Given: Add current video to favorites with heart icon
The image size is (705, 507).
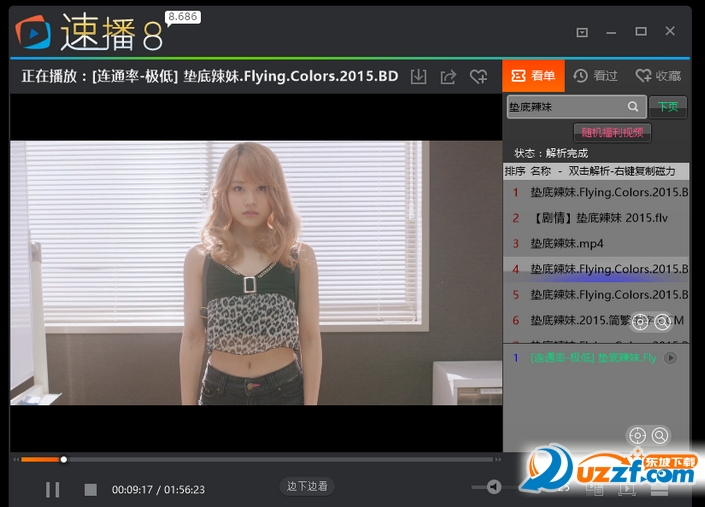Looking at the screenshot, I should (478, 76).
